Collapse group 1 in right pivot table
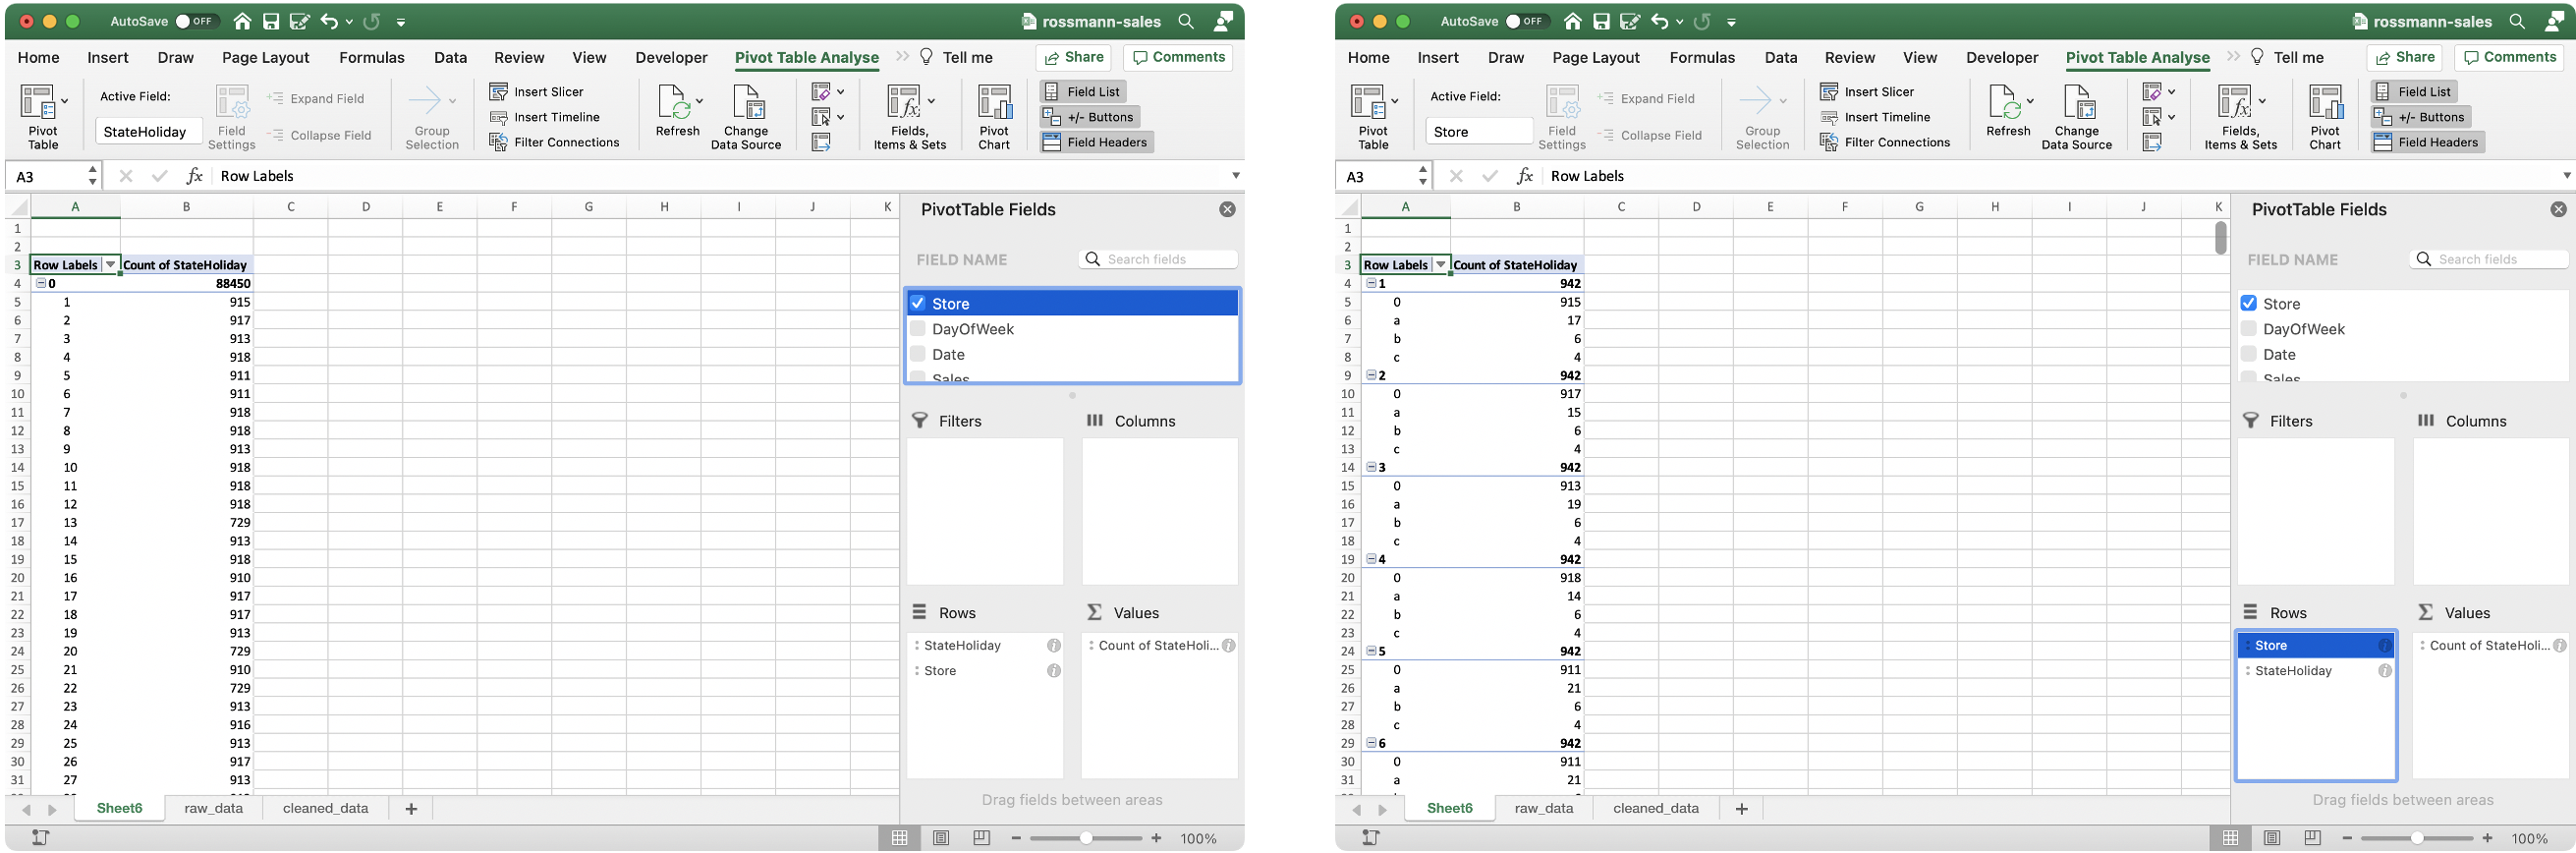 [x=1371, y=284]
